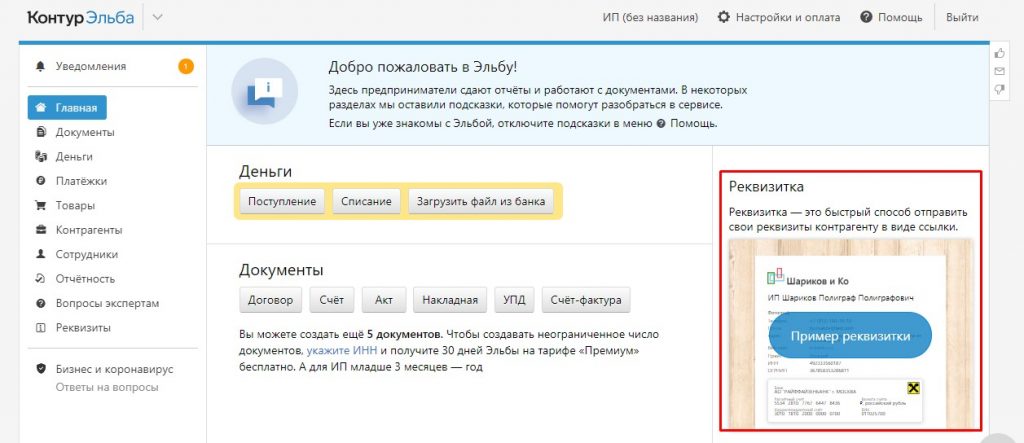Expand the dropdown arrow next to Контур Эльба logo
Viewport: 1024px width, 443px height.
pos(157,18)
